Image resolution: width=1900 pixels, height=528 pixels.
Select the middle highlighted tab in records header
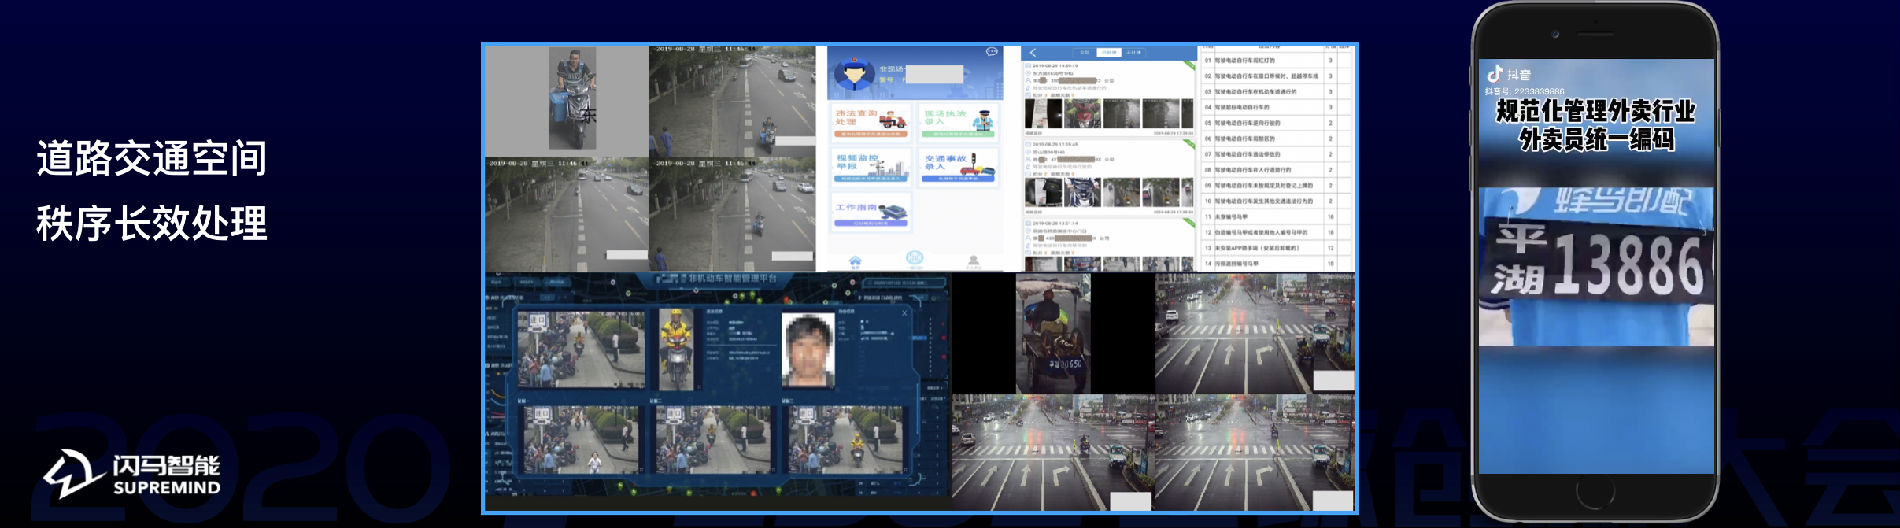click(x=1108, y=52)
